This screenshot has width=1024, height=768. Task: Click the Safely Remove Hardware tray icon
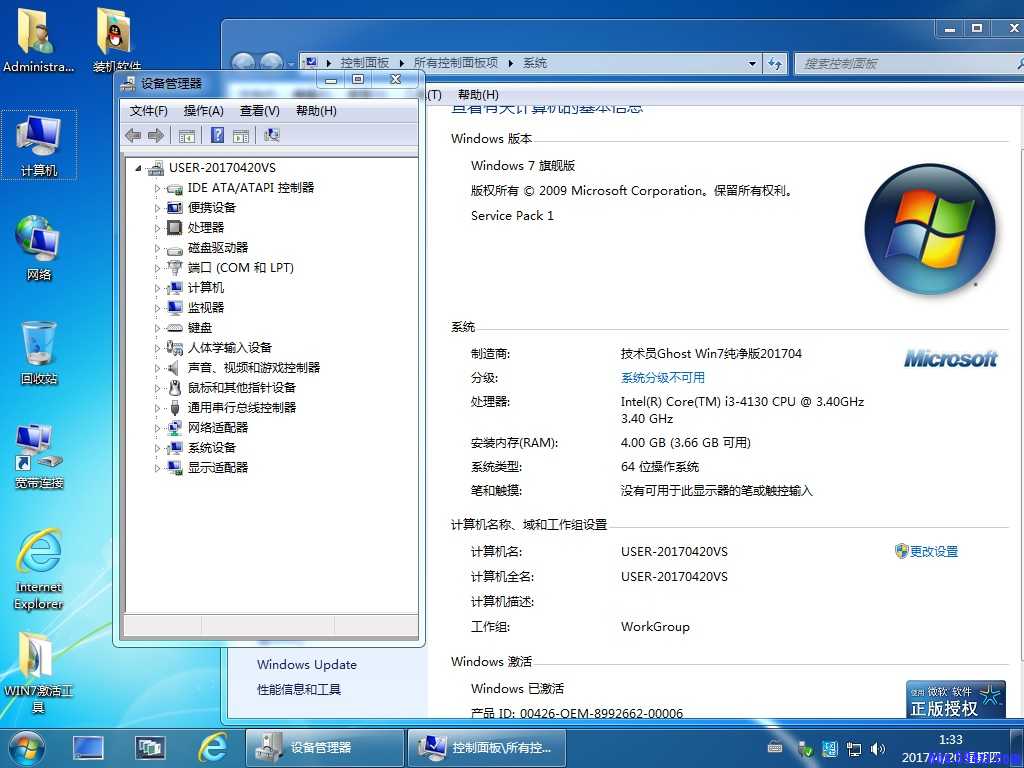pyautogui.click(x=805, y=748)
